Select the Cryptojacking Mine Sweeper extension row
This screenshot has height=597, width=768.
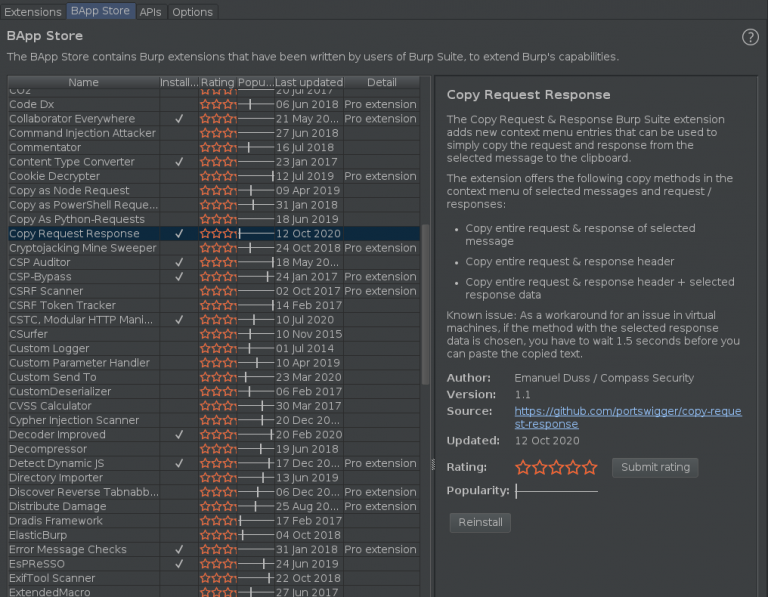pos(83,248)
